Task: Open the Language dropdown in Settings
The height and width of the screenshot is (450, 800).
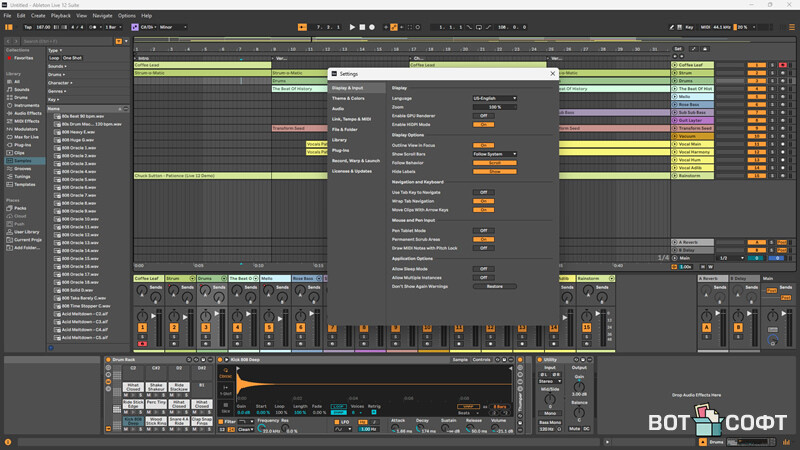Action: click(x=495, y=98)
